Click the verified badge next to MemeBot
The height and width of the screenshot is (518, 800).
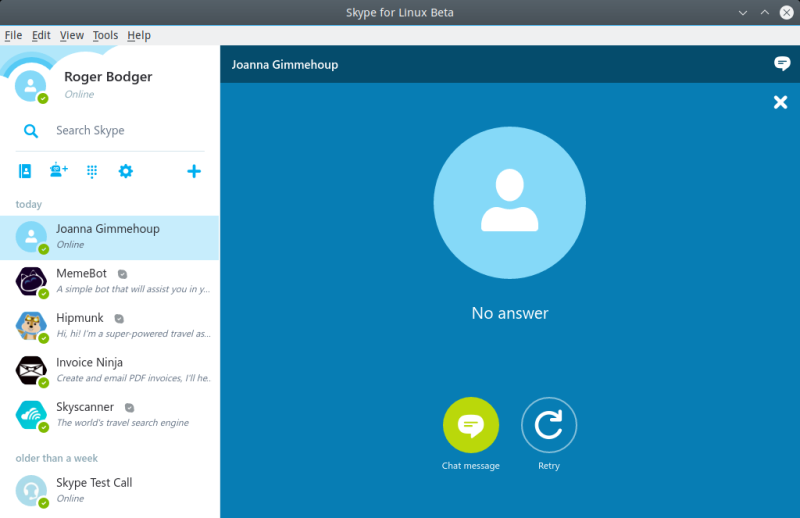[x=122, y=274]
